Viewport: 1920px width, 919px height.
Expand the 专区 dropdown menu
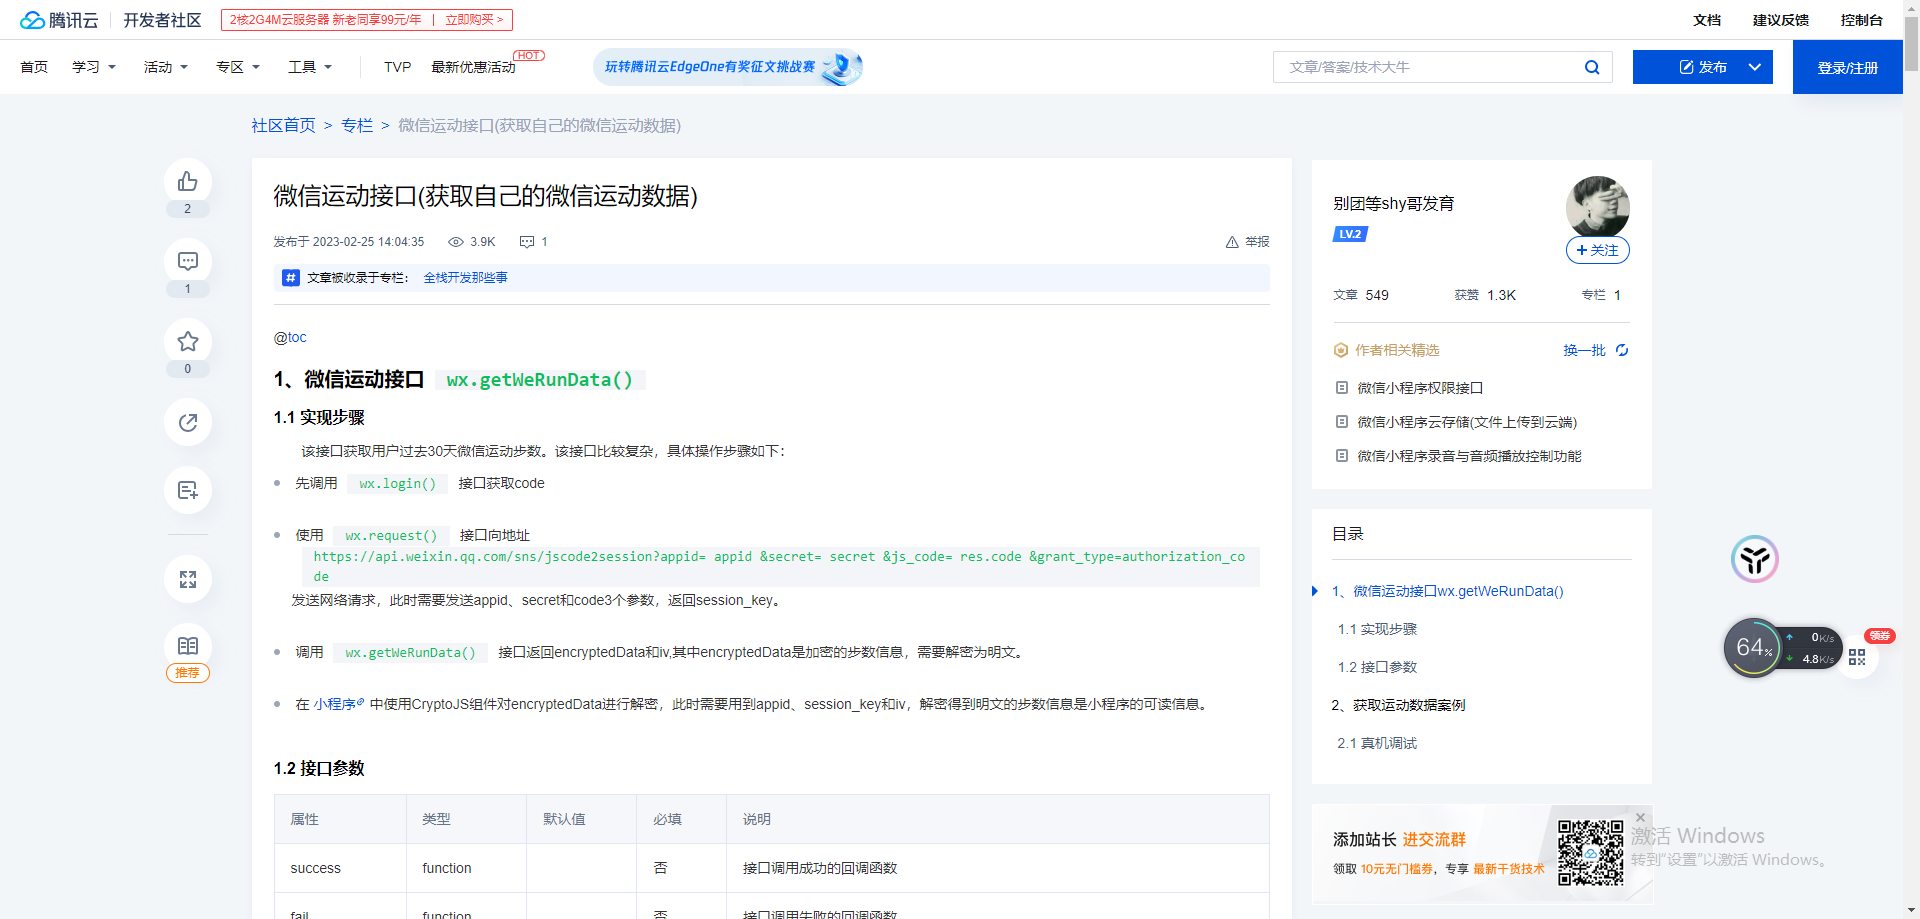point(238,67)
